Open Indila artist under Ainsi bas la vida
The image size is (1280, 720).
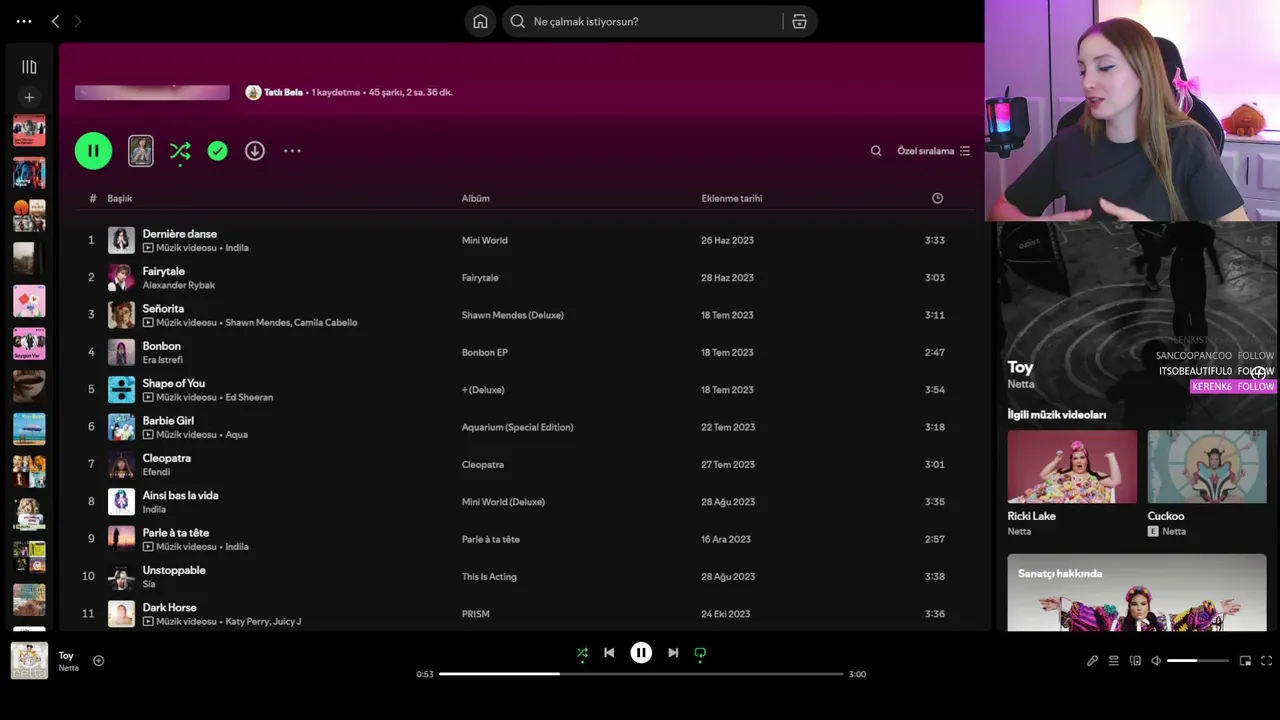[x=154, y=510]
